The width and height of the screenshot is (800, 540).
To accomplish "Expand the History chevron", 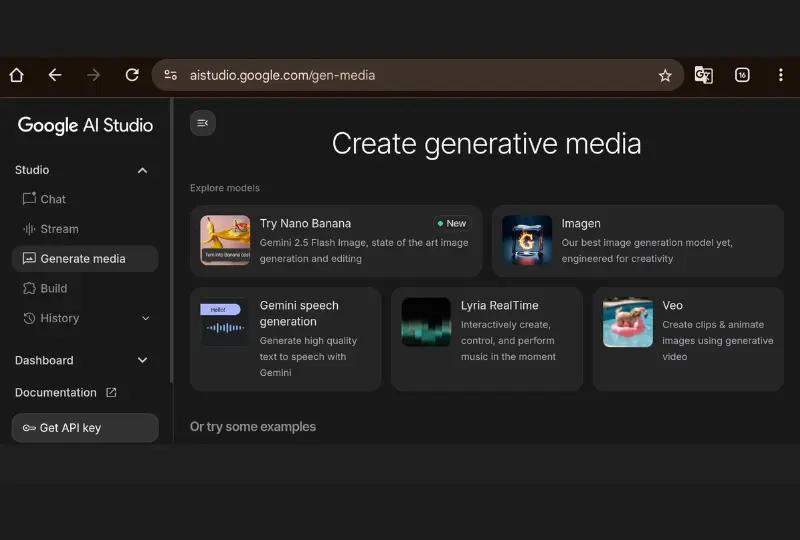I will click(x=146, y=318).
